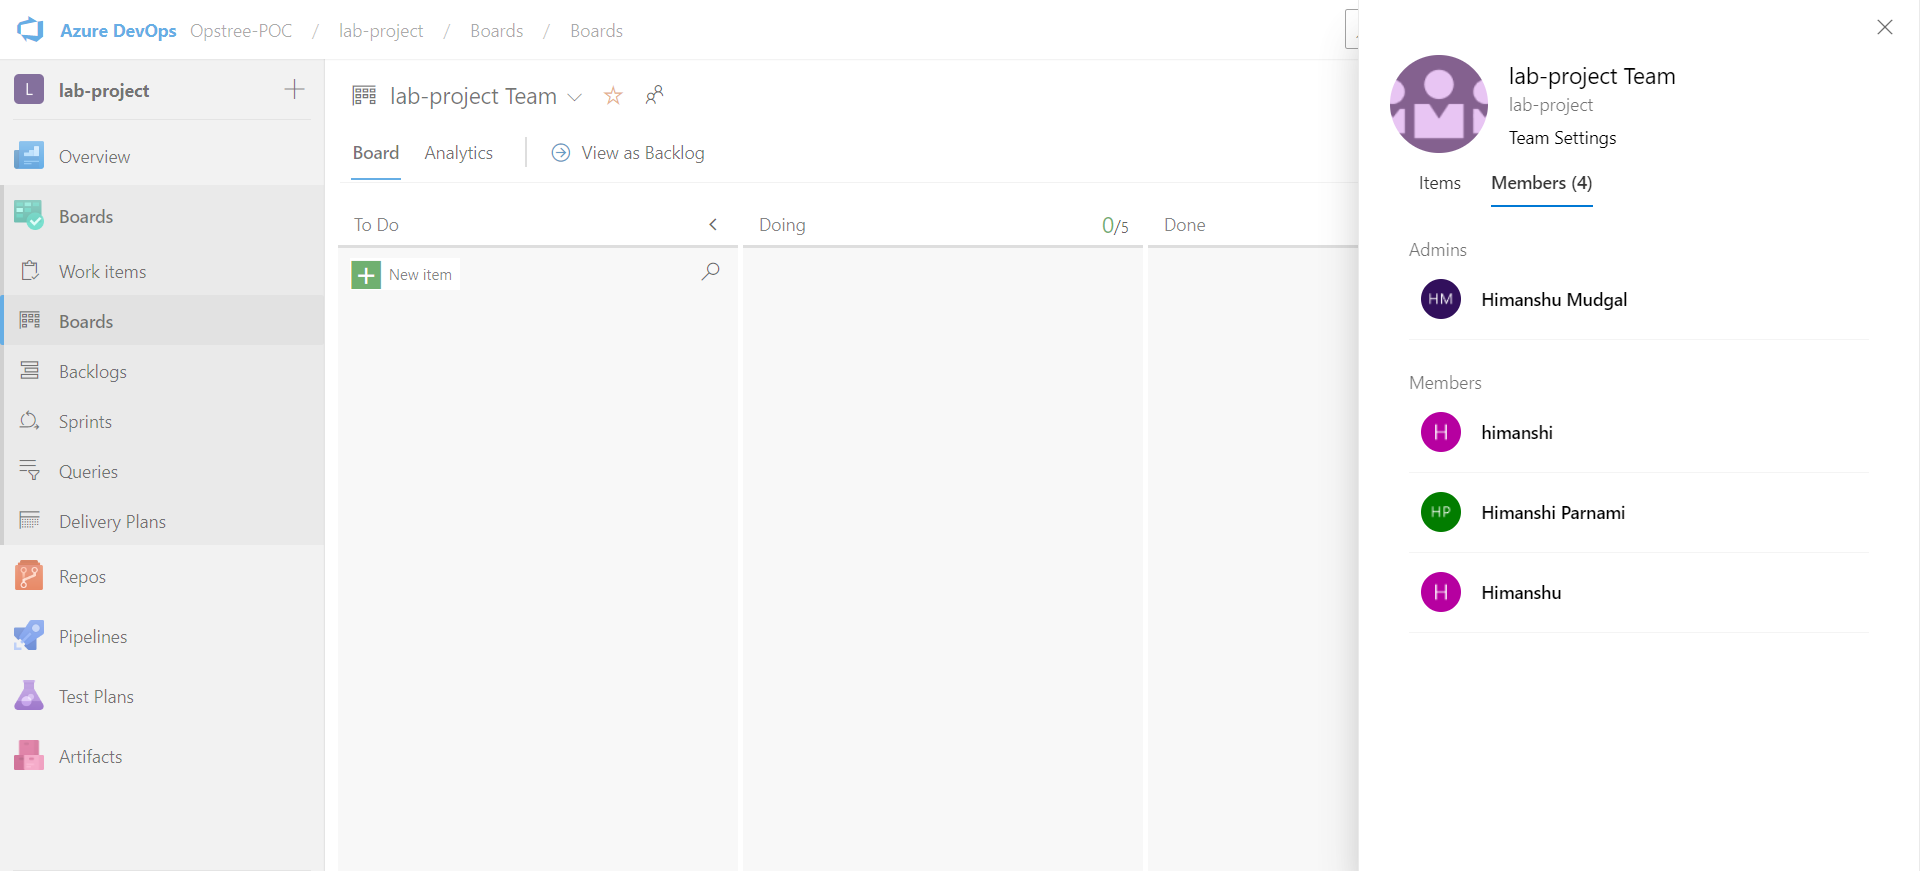Open the Test Plans hub
The width and height of the screenshot is (1920, 871).
point(163,696)
